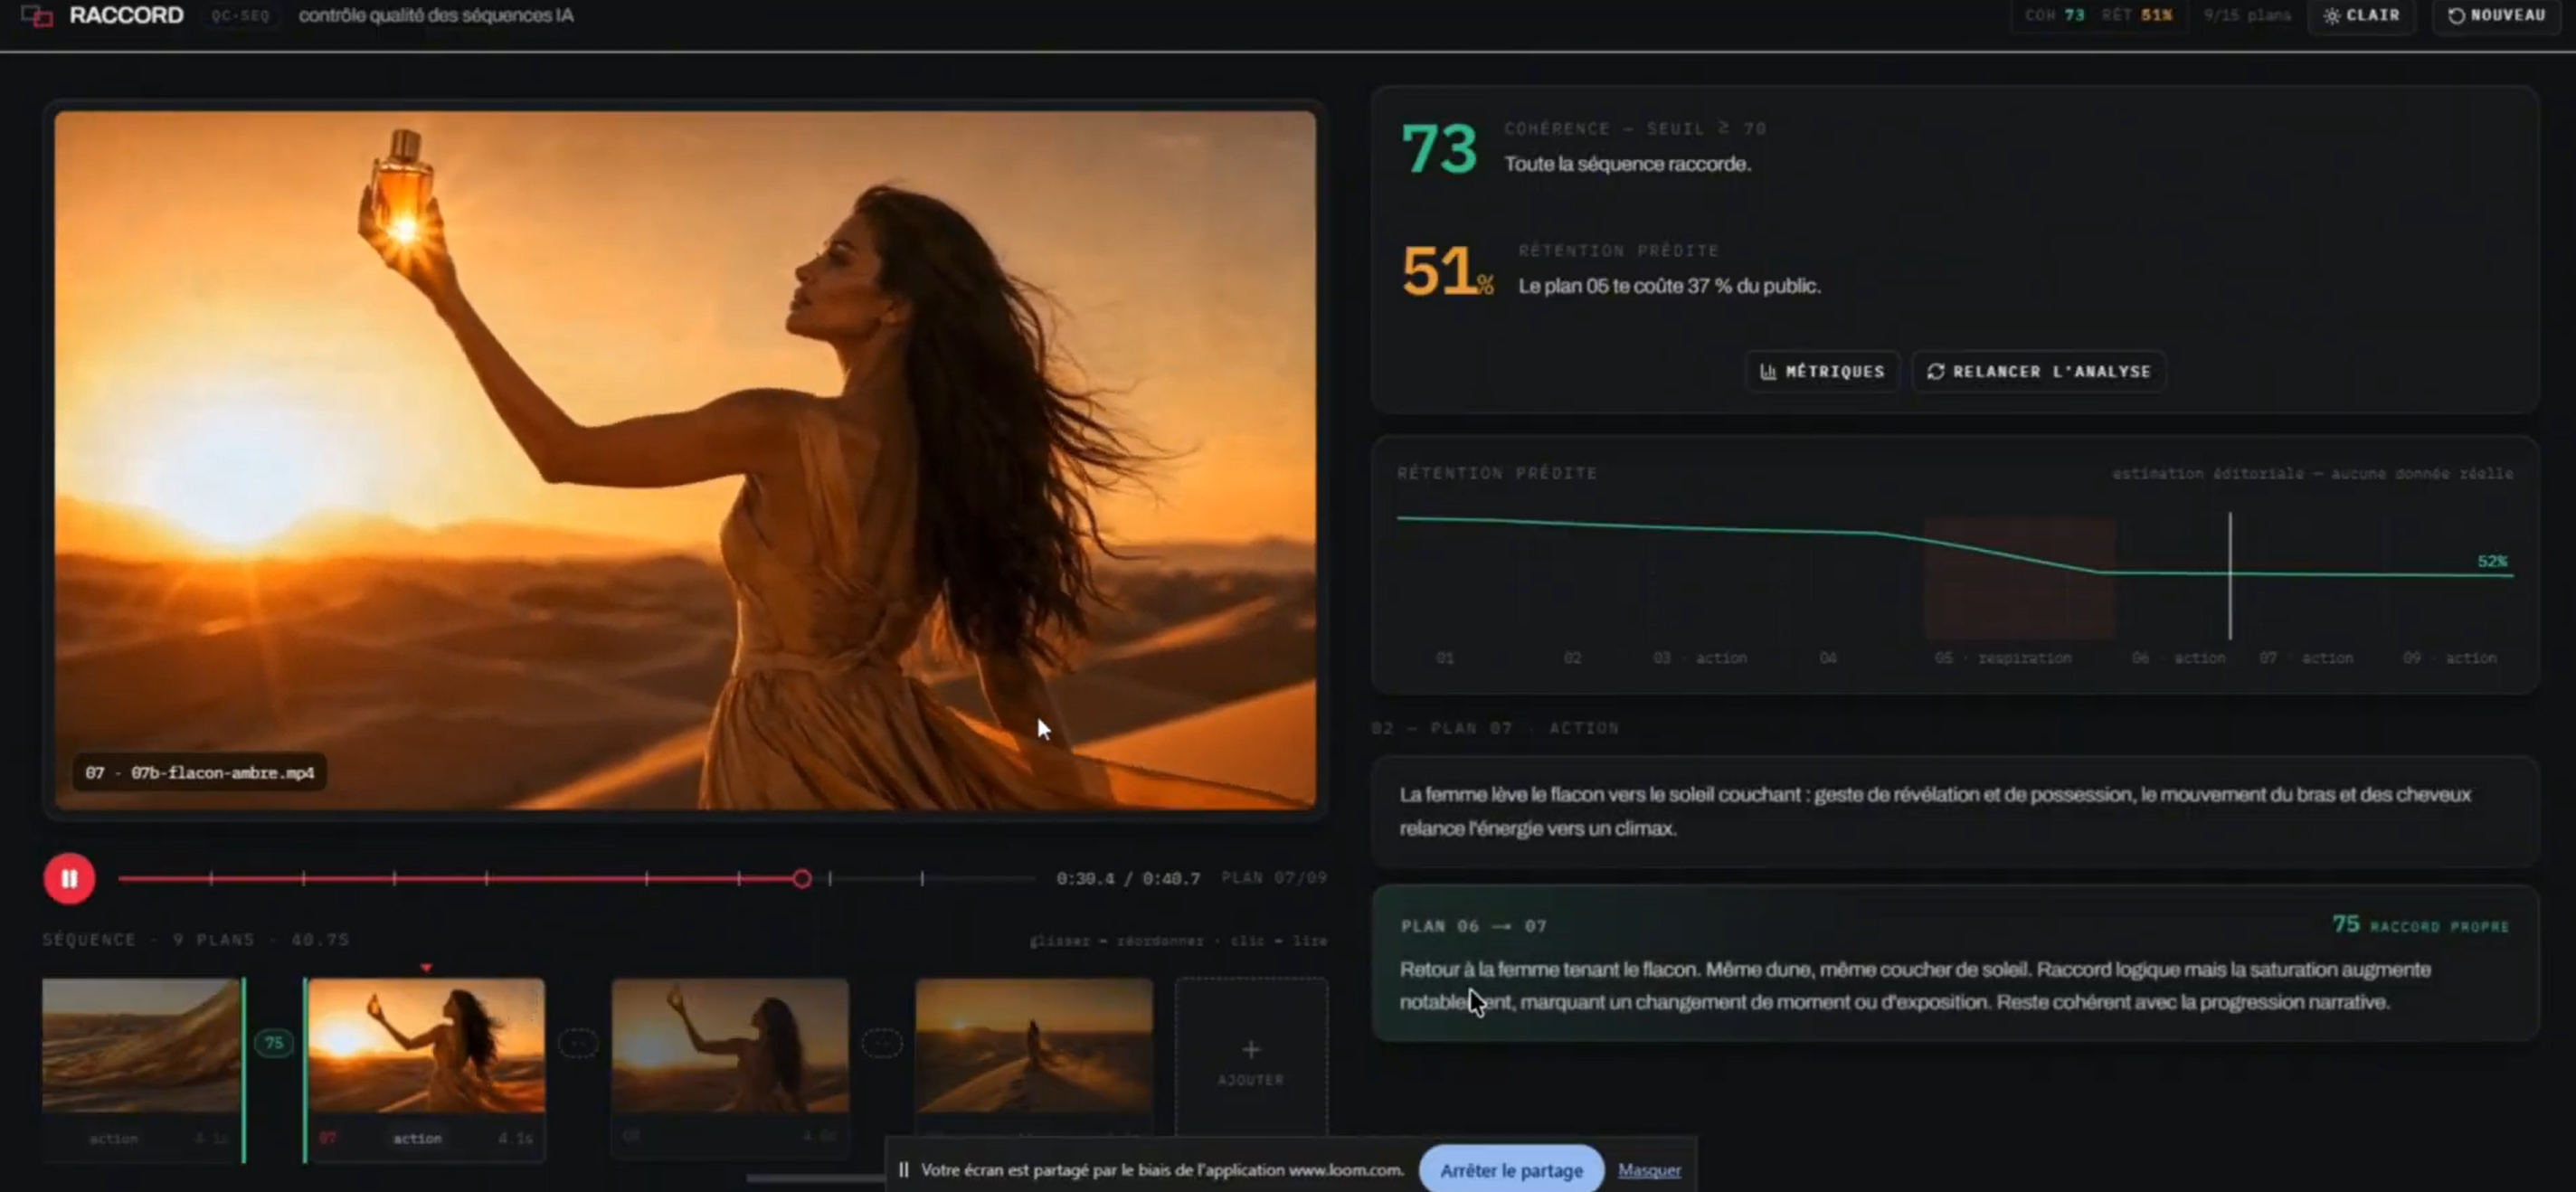Click the action tag on plan 06
Viewport: 2576px width, 1192px height.
pyautogui.click(x=113, y=1138)
